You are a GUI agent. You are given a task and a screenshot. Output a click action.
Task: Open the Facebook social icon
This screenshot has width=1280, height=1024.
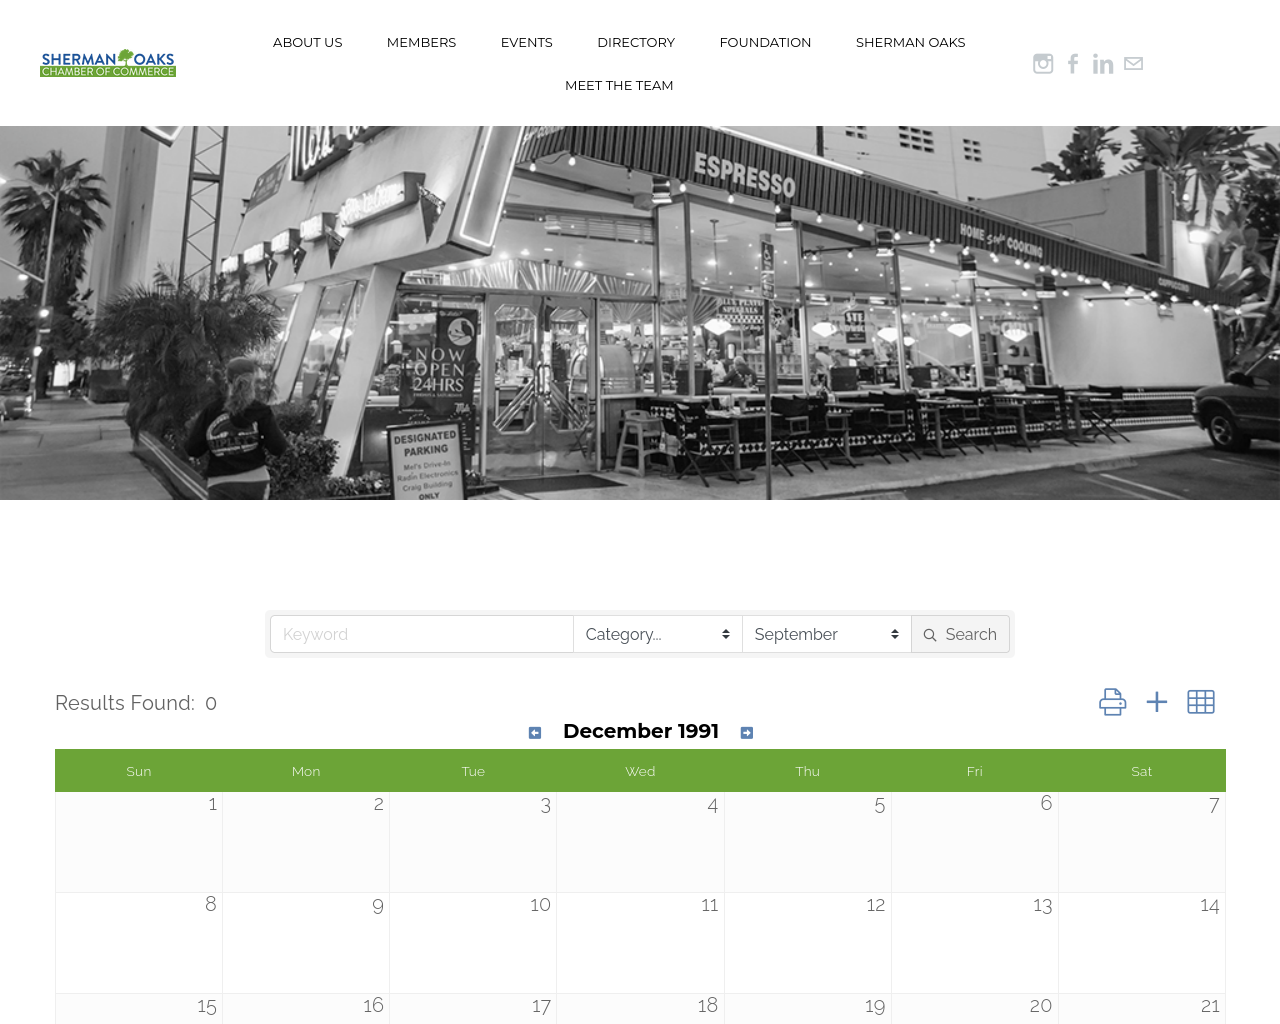(1073, 64)
